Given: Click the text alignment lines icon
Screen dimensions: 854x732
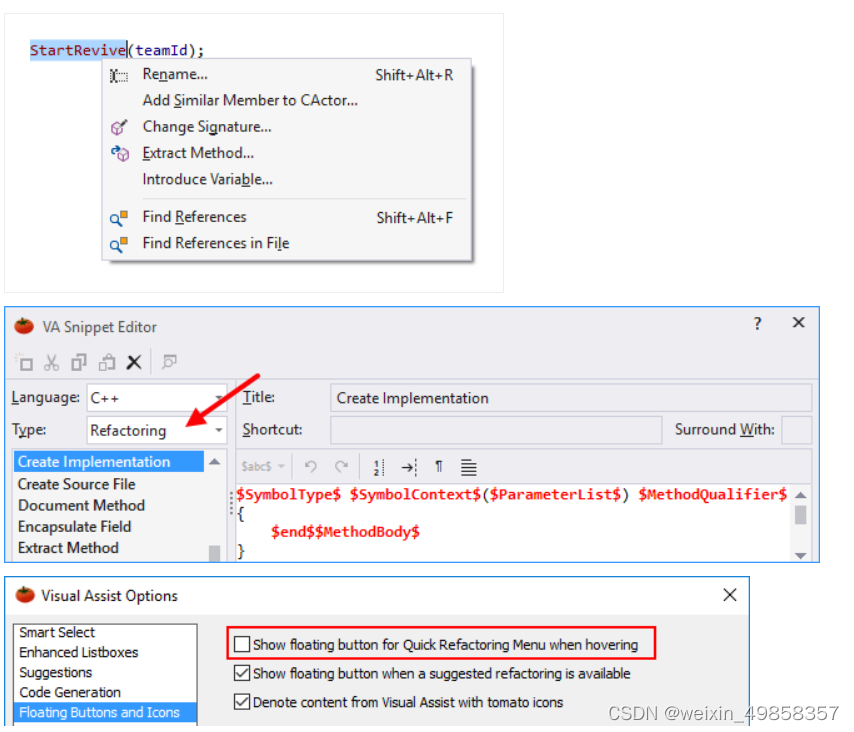Looking at the screenshot, I should click(x=468, y=467).
